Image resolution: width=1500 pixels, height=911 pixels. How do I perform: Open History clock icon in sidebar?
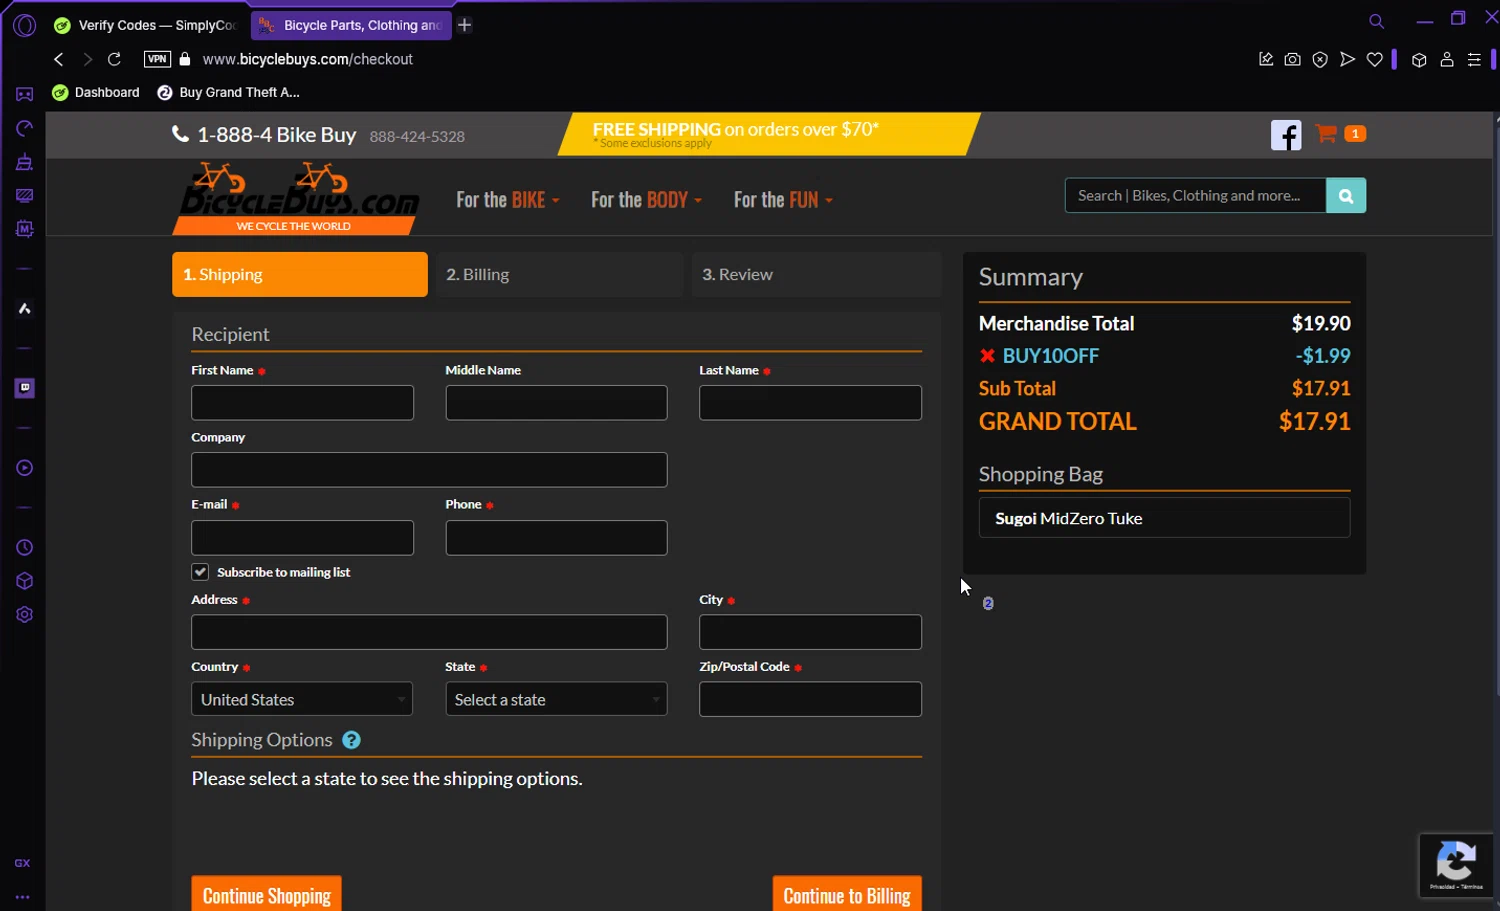coord(24,548)
